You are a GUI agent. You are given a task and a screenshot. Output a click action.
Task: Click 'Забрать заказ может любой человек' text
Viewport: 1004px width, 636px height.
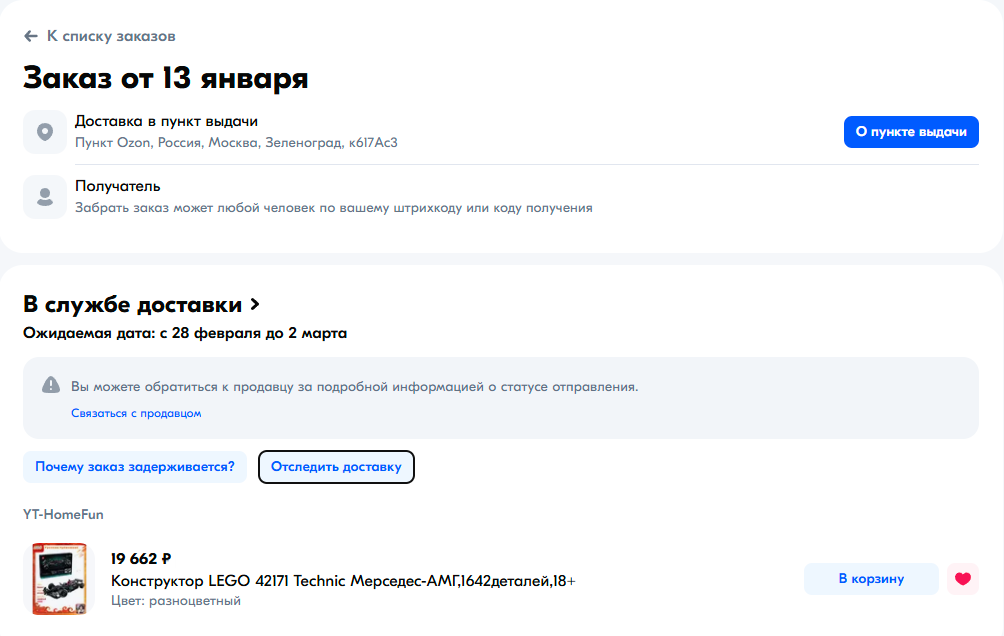(x=334, y=208)
